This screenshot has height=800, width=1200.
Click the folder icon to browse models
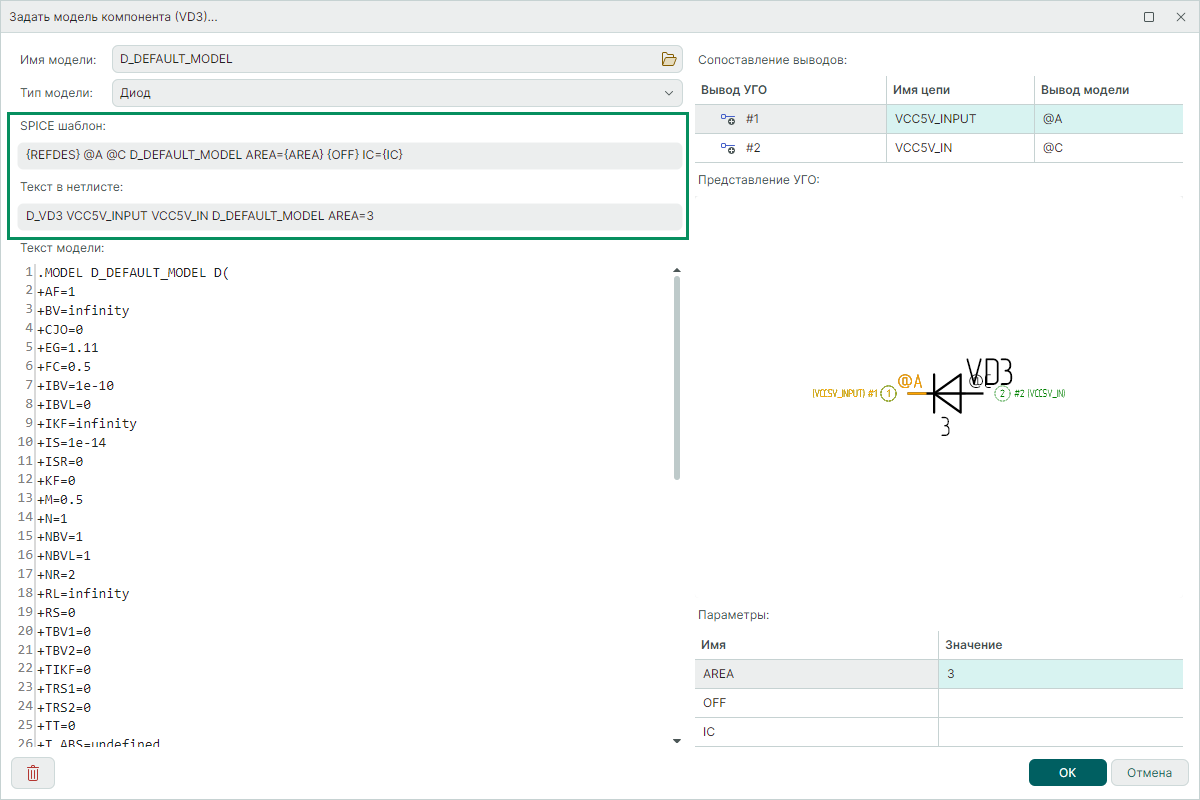(669, 59)
